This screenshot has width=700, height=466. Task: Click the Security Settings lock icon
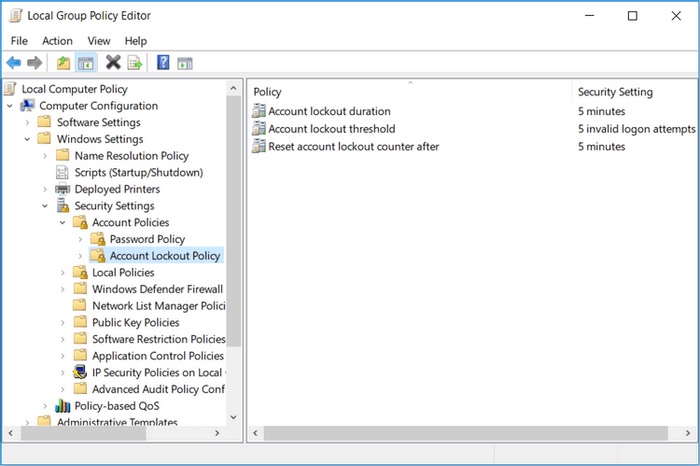tap(62, 205)
